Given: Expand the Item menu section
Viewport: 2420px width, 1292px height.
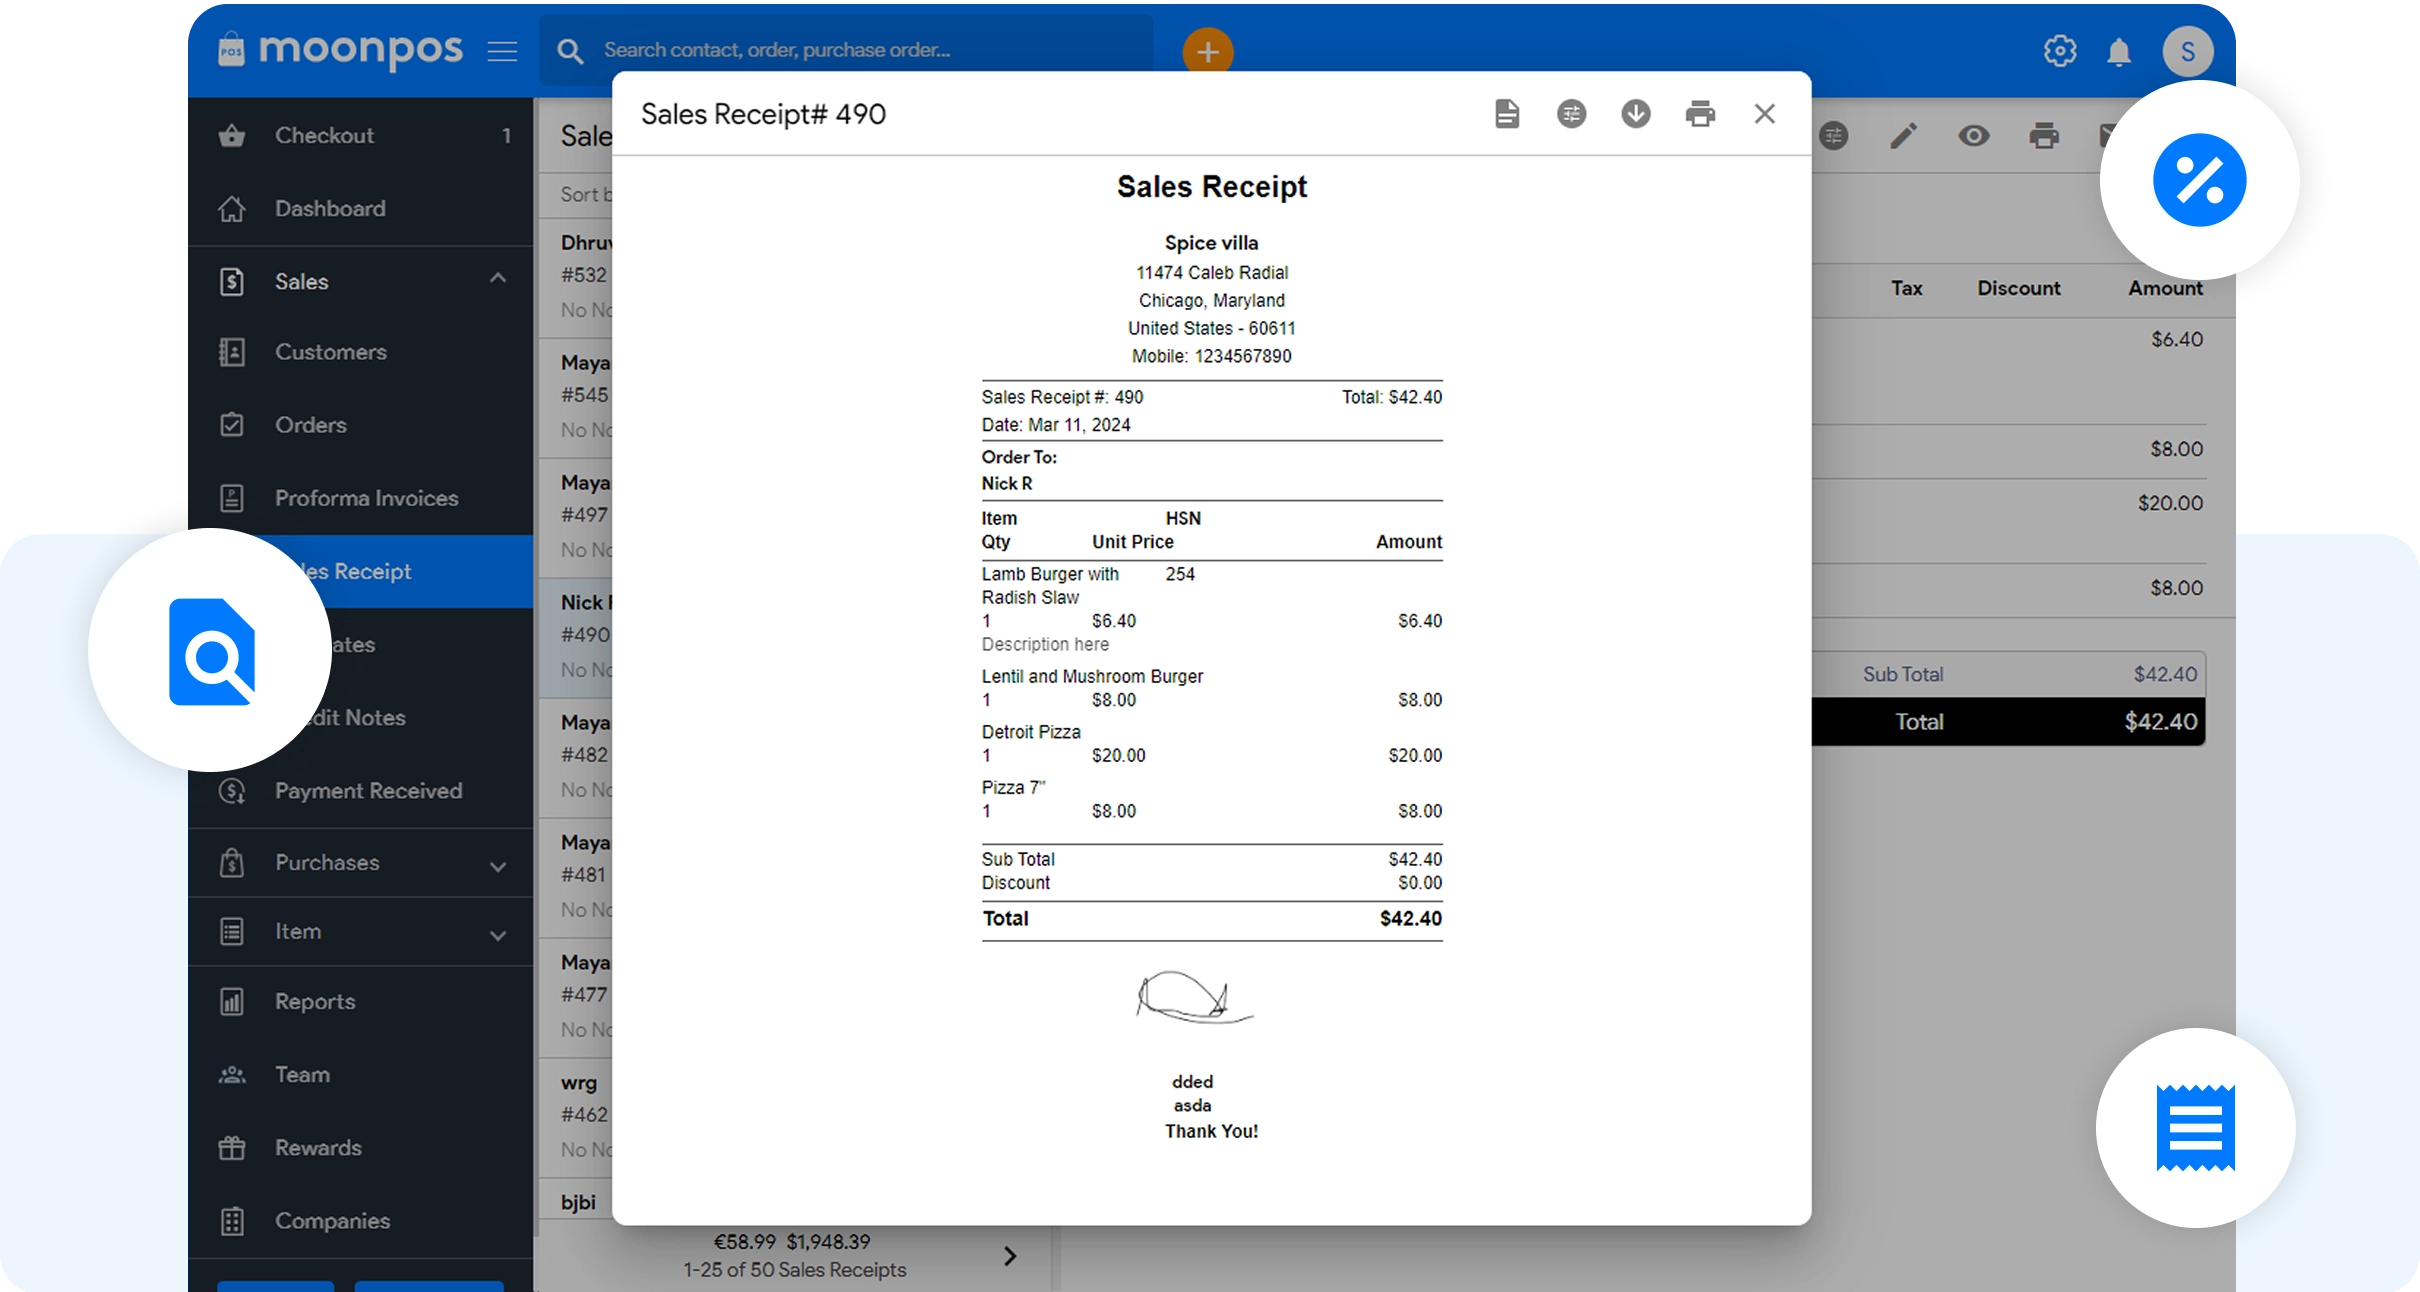Looking at the screenshot, I should [x=498, y=935].
